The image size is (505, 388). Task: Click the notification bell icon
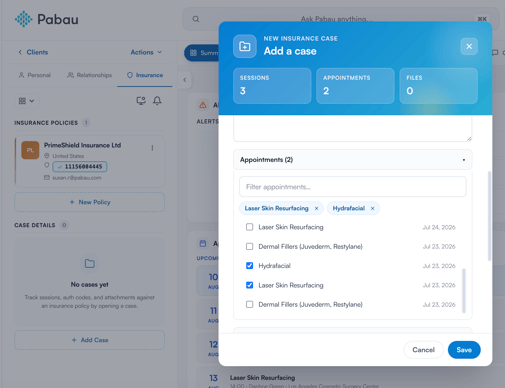point(157,101)
